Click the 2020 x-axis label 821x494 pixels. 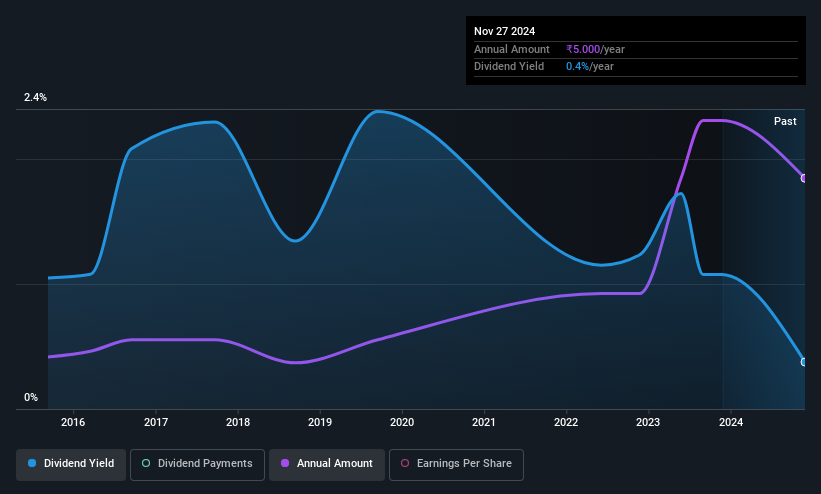[402, 422]
